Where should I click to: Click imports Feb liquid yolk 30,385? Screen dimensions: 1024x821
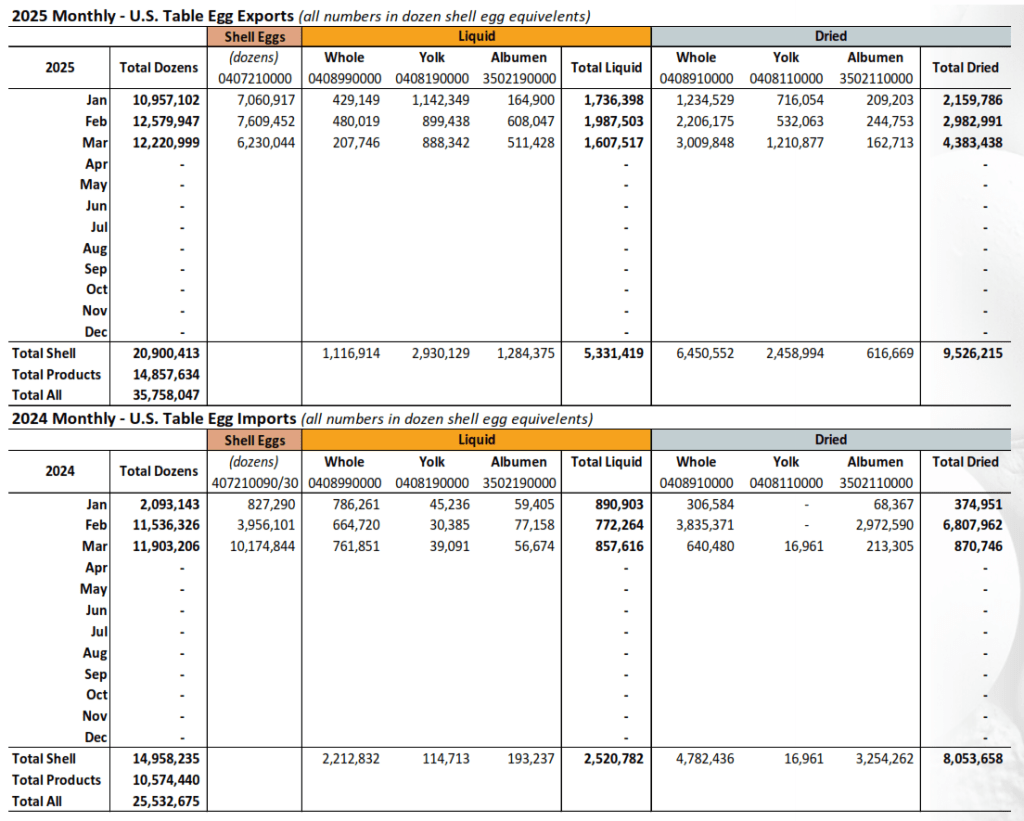pyautogui.click(x=449, y=525)
